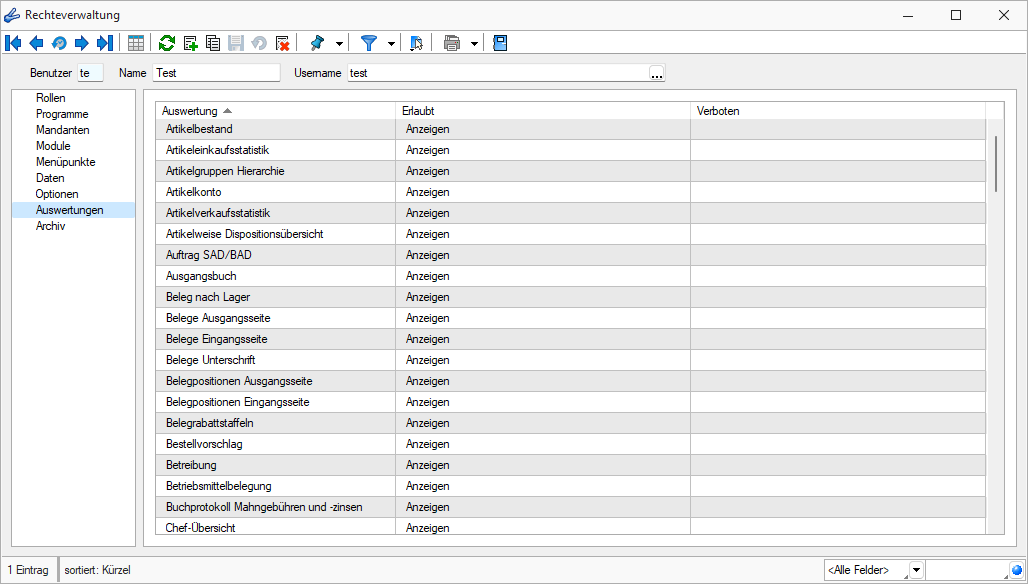Screen dimensions: 1028x584
Task: Select the Ausgangsbuch row
Action: (x=570, y=276)
